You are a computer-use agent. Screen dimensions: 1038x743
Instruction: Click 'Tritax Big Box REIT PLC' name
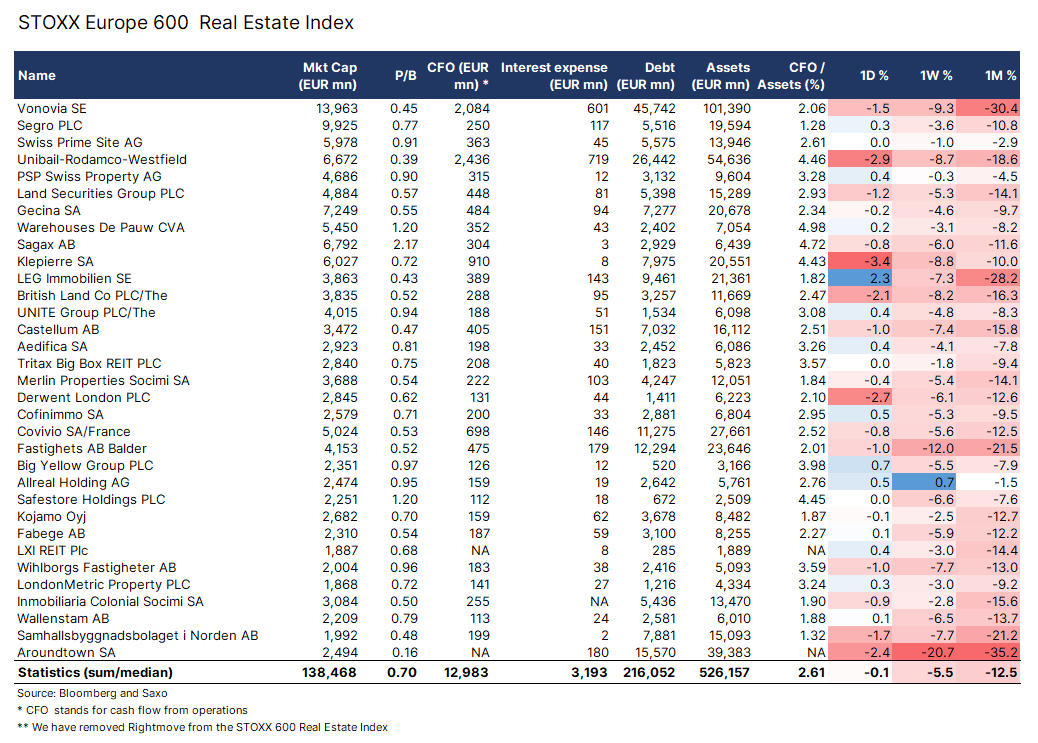pos(89,364)
